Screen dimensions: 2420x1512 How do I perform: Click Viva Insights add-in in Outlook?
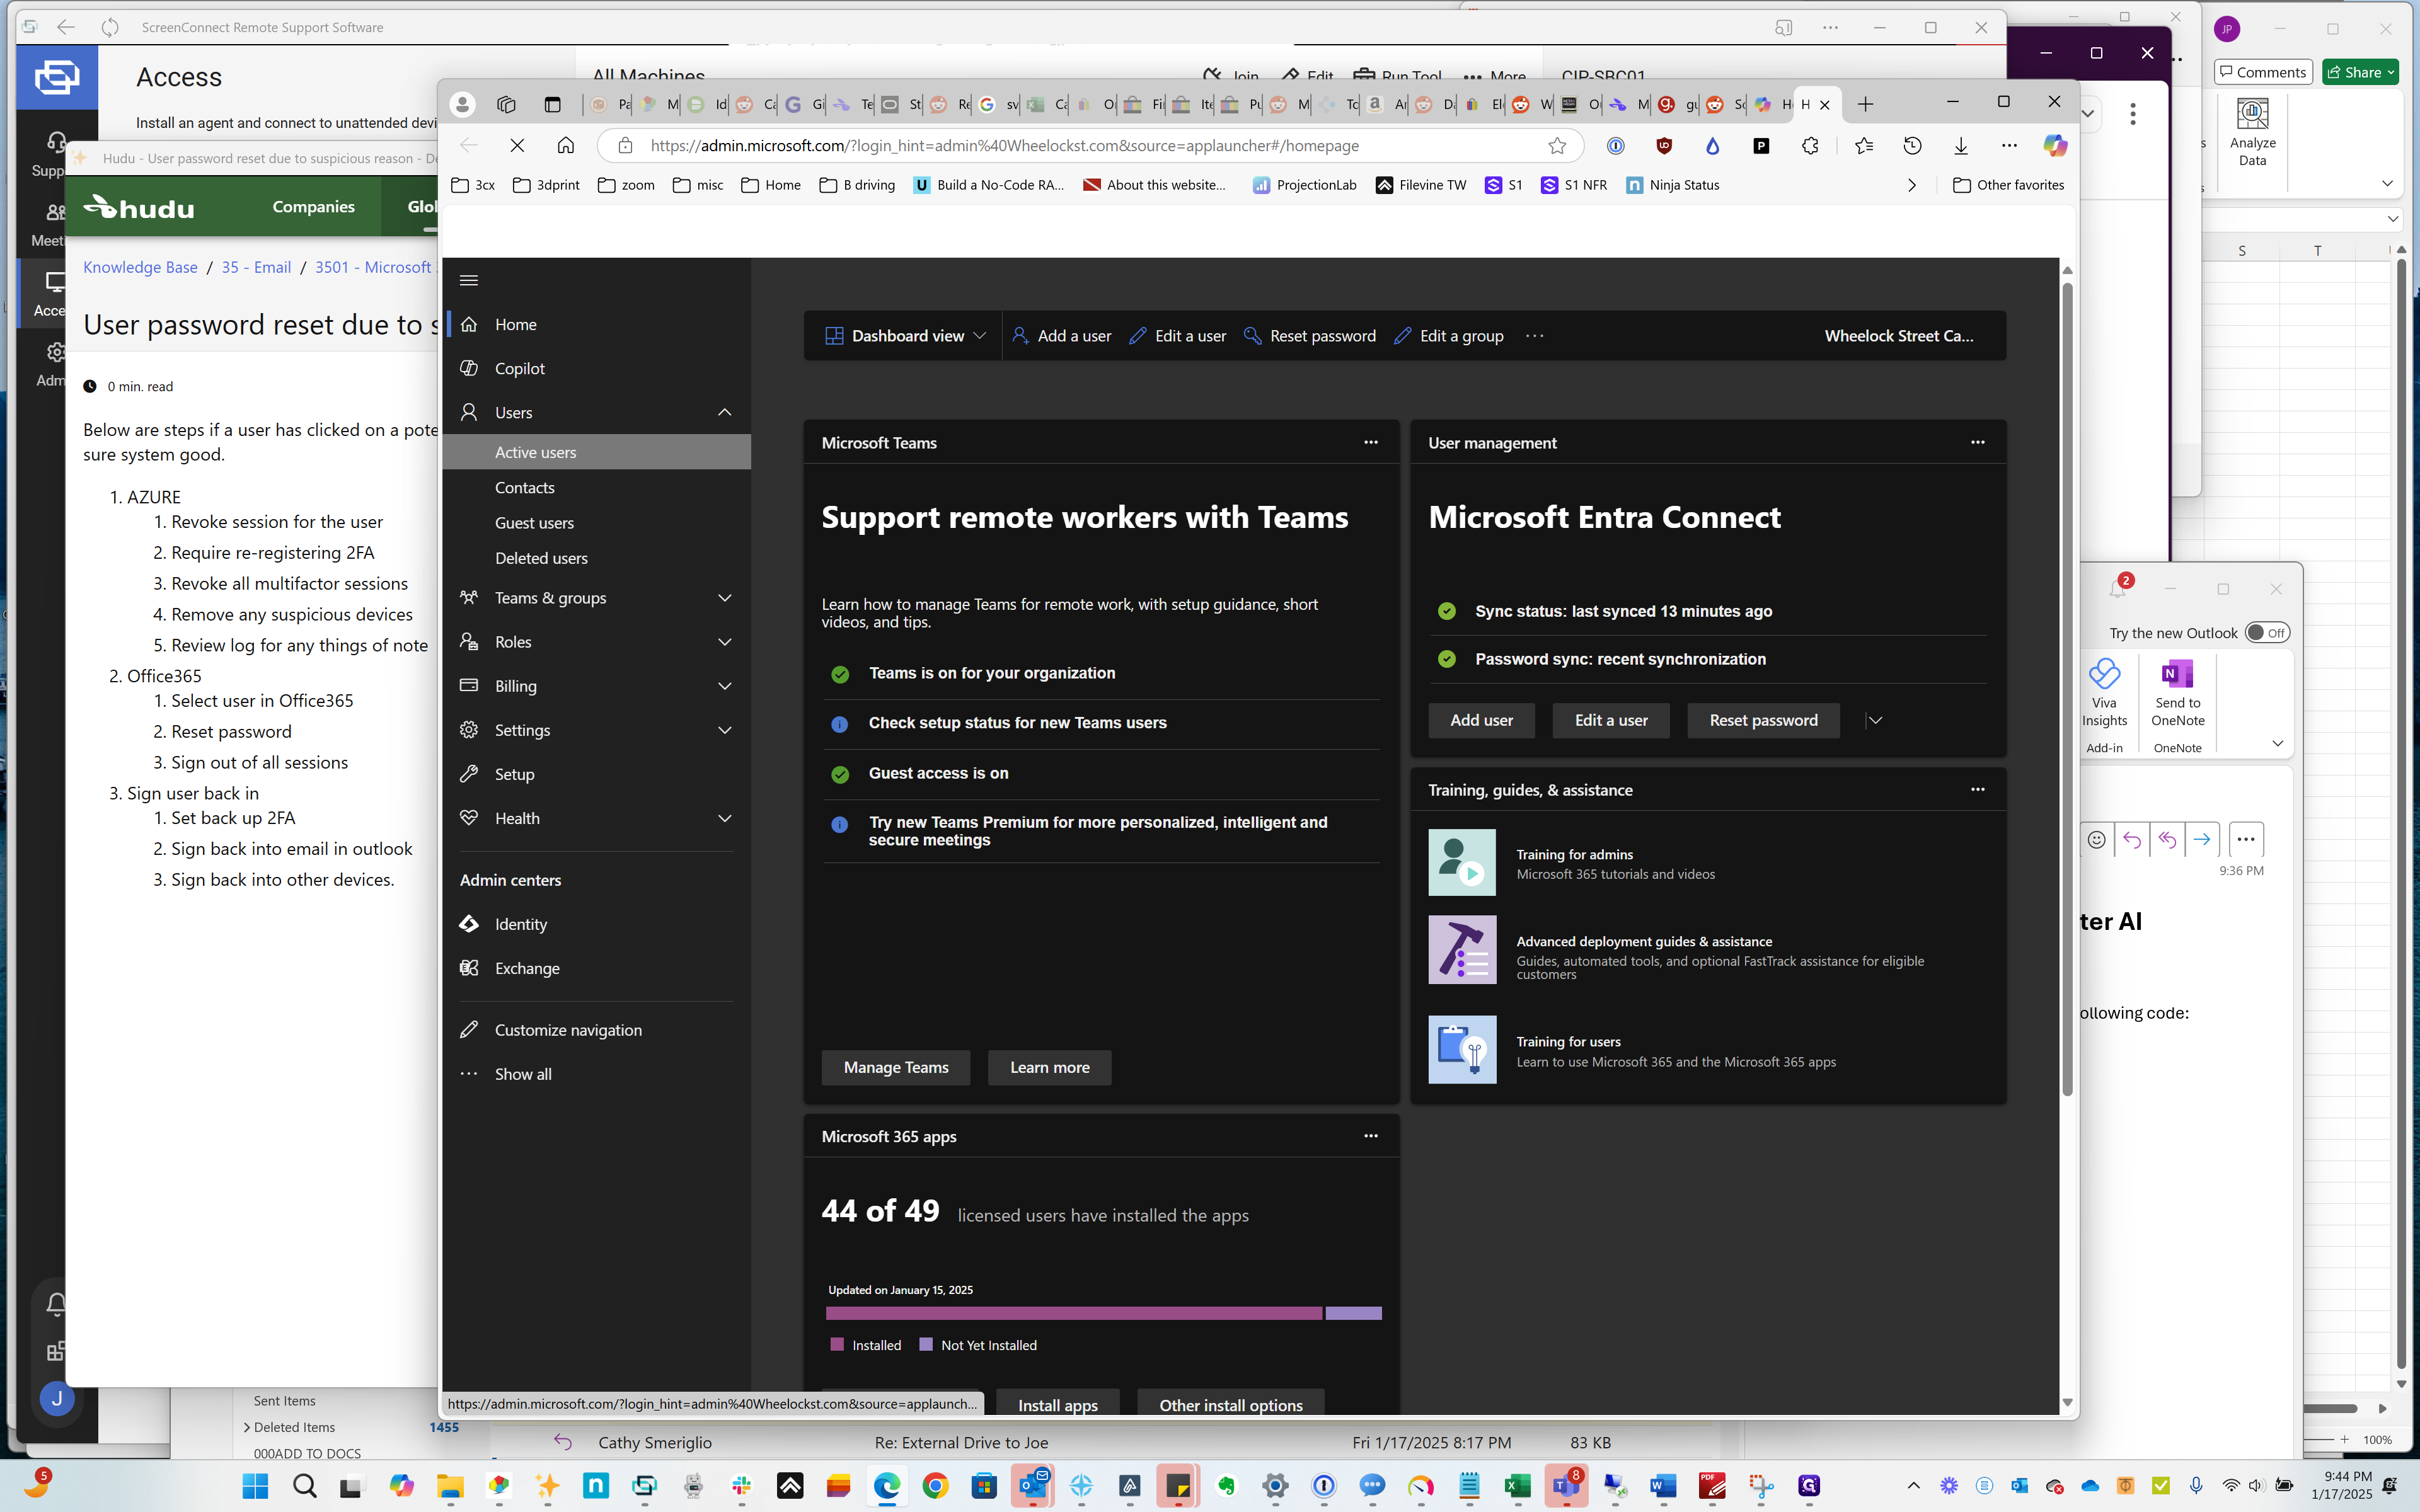[x=2104, y=693]
